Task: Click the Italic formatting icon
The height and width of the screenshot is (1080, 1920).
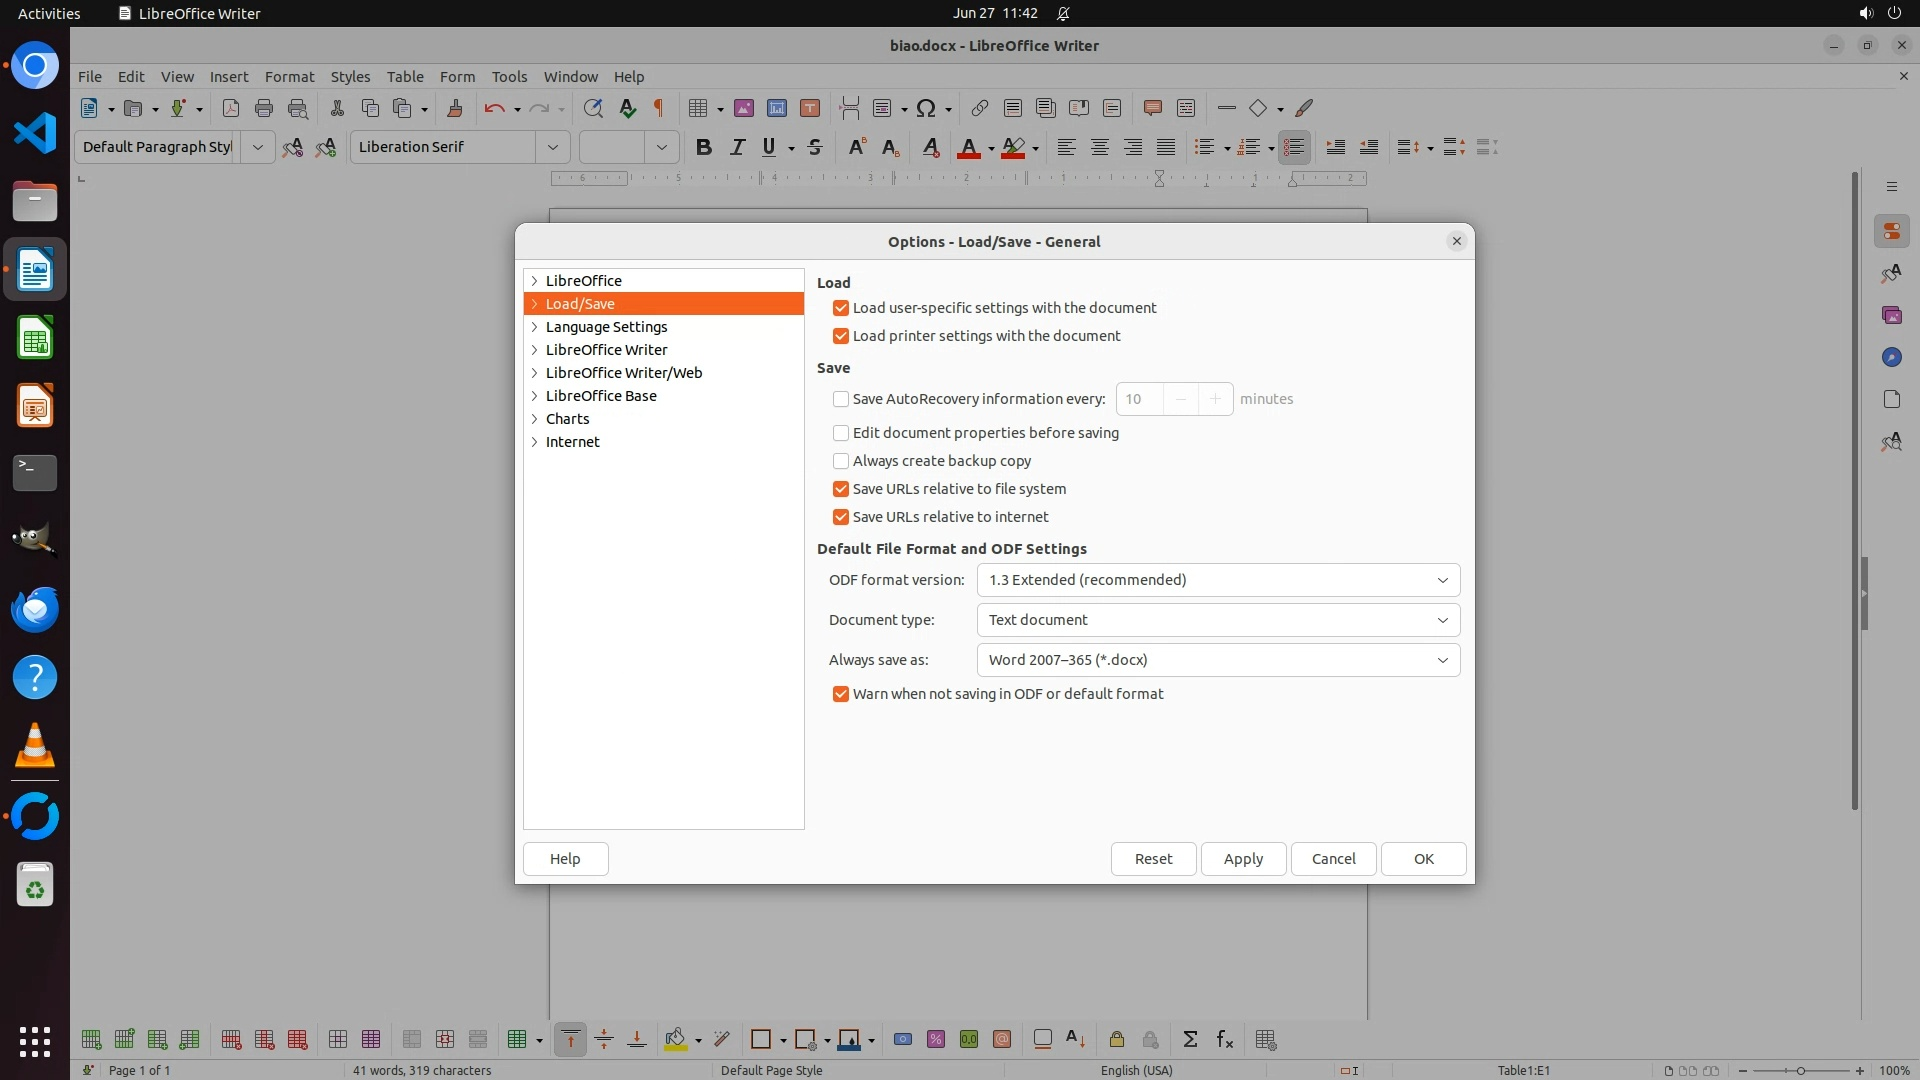Action: point(737,147)
